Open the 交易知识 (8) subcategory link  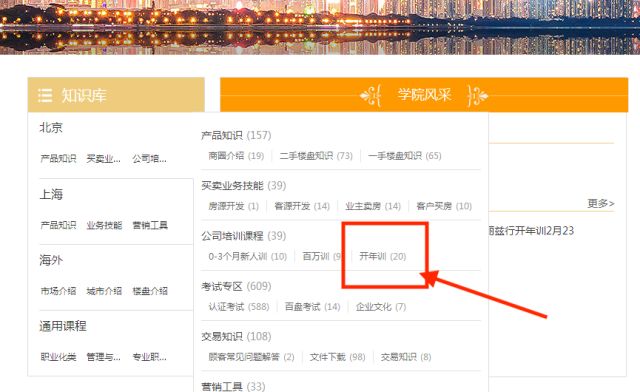(406, 357)
